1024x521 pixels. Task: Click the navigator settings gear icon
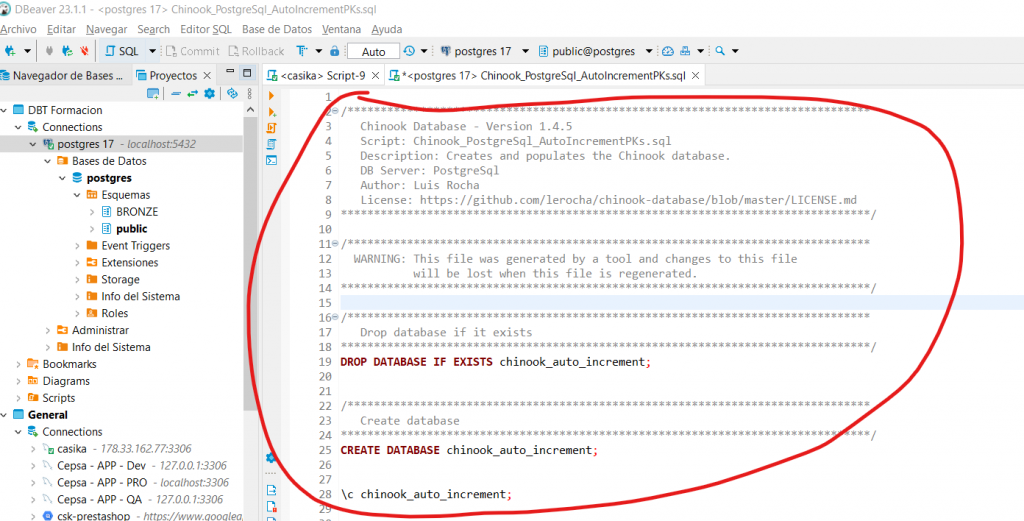(x=209, y=93)
